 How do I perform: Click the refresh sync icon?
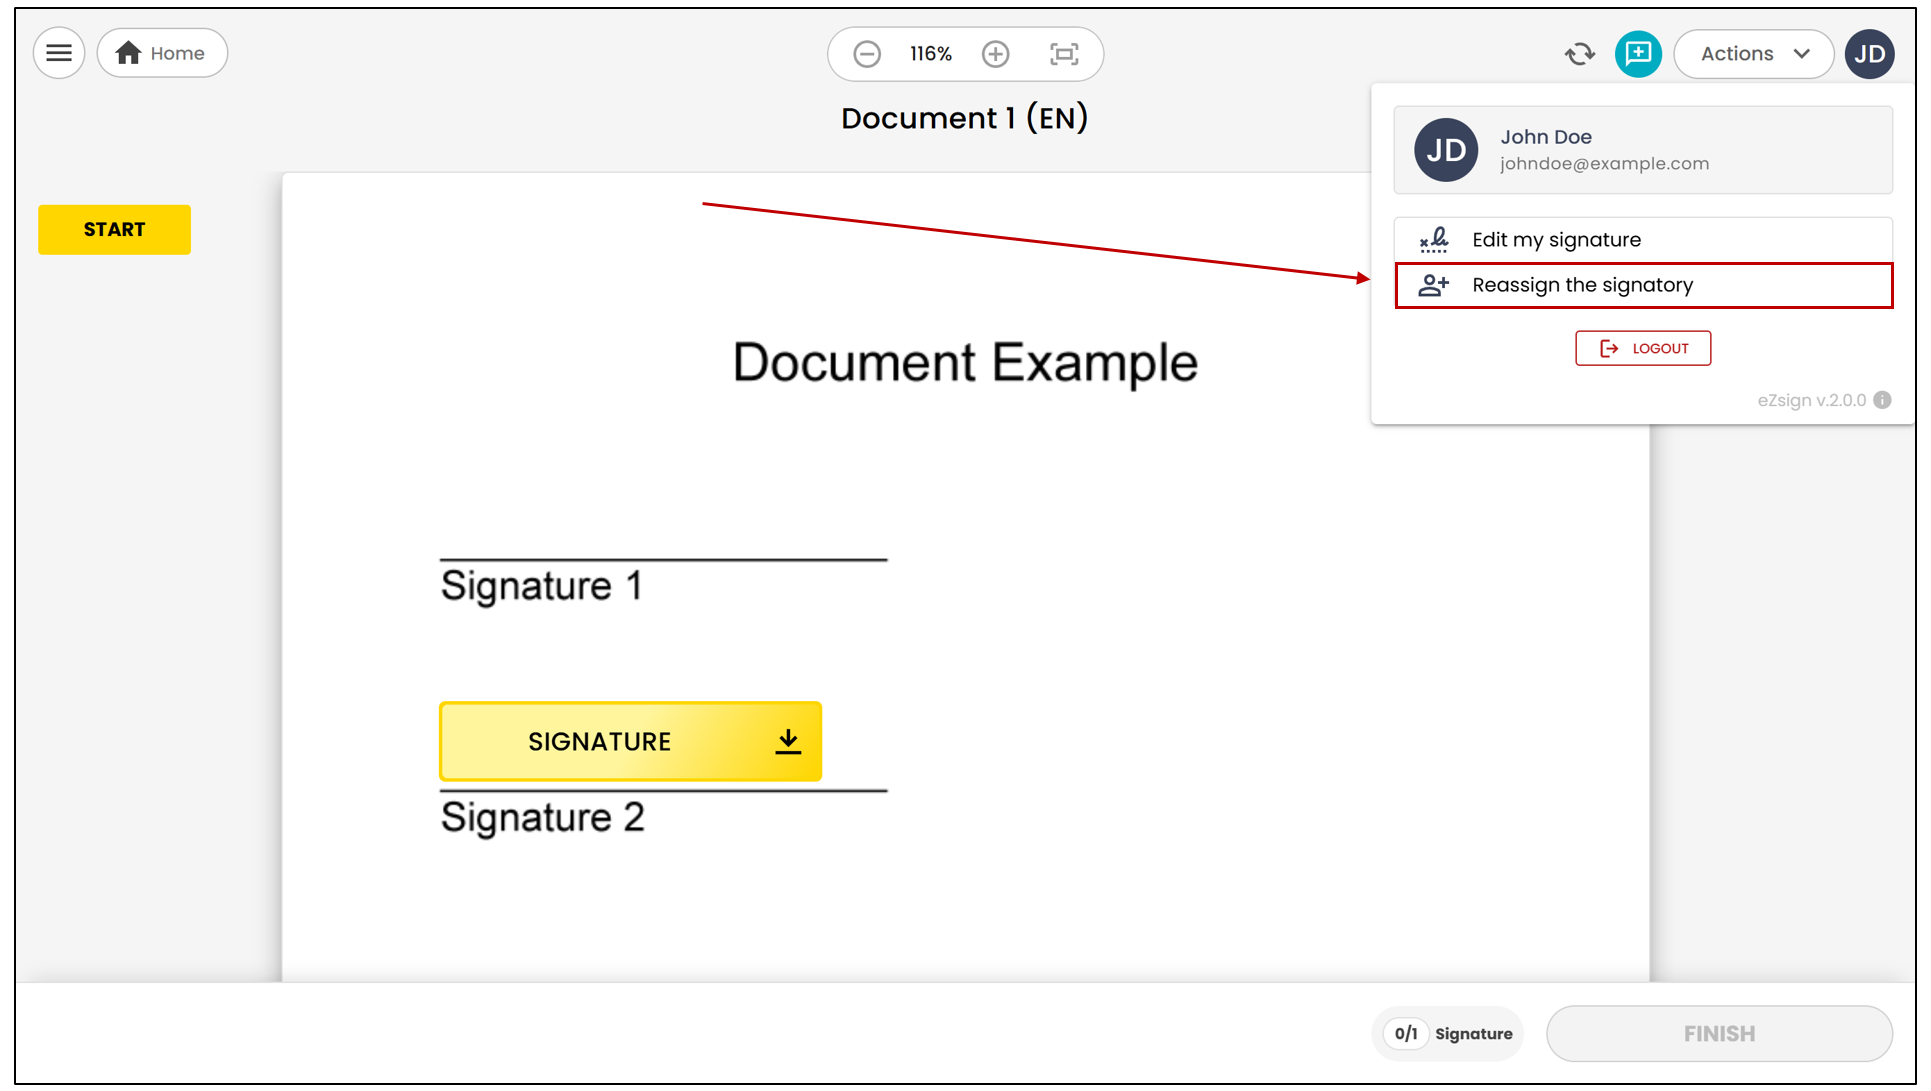pyautogui.click(x=1580, y=54)
